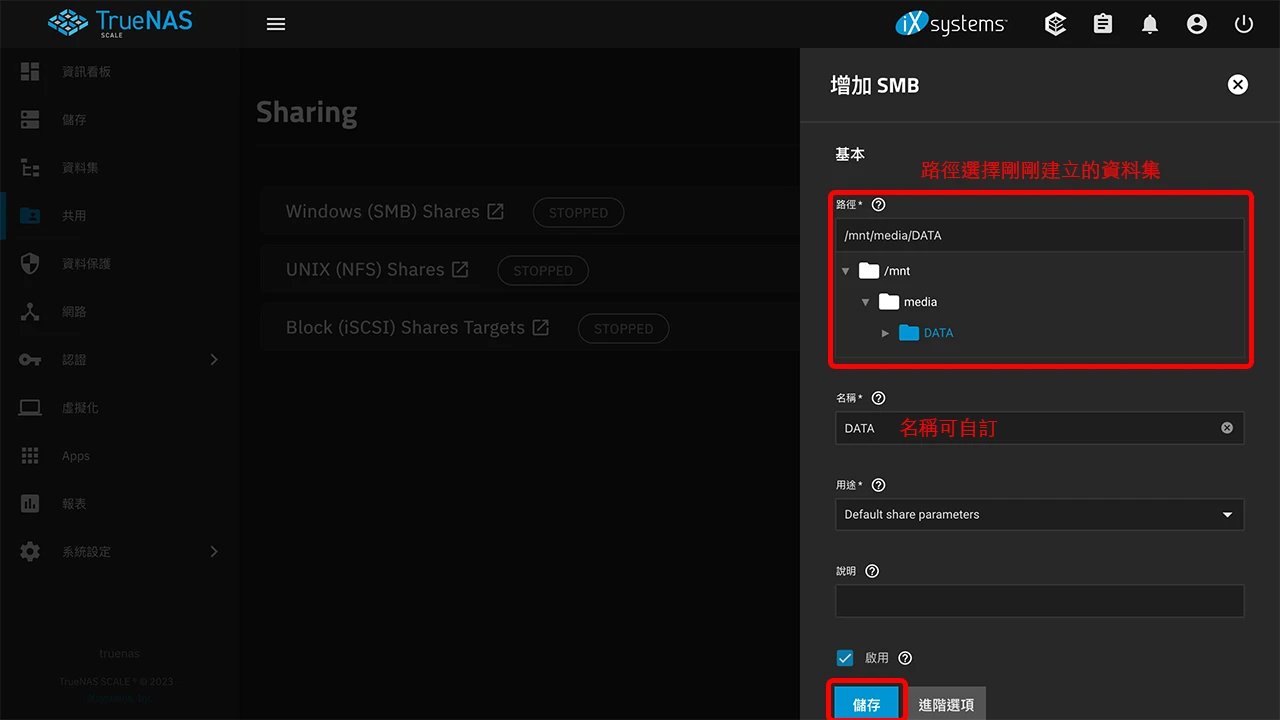The width and height of the screenshot is (1280, 720).
Task: Clear the 名稱 field with the X icon
Action: 1227,428
